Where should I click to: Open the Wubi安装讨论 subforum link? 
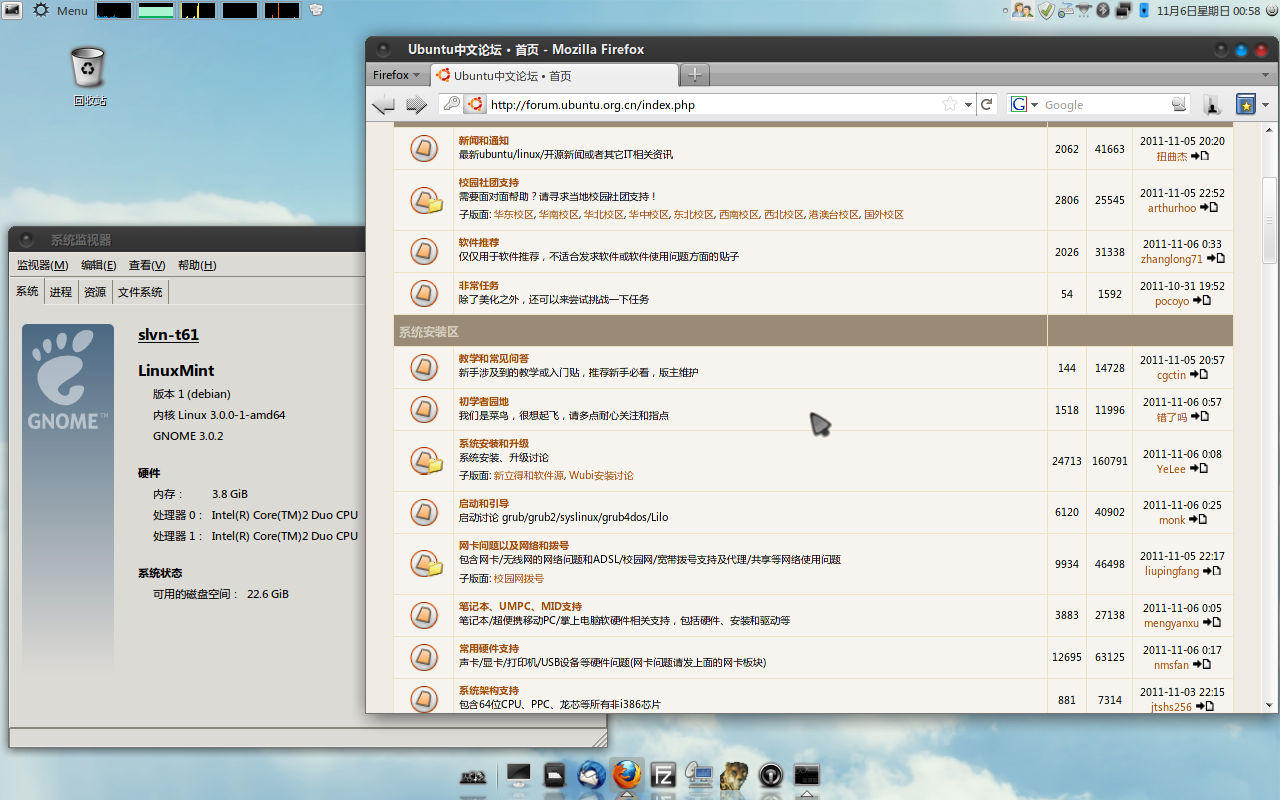601,476
